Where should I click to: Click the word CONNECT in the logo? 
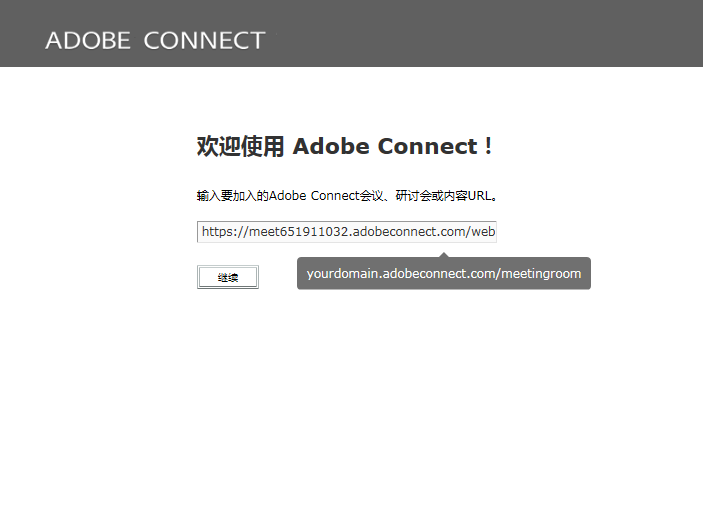[x=204, y=40]
